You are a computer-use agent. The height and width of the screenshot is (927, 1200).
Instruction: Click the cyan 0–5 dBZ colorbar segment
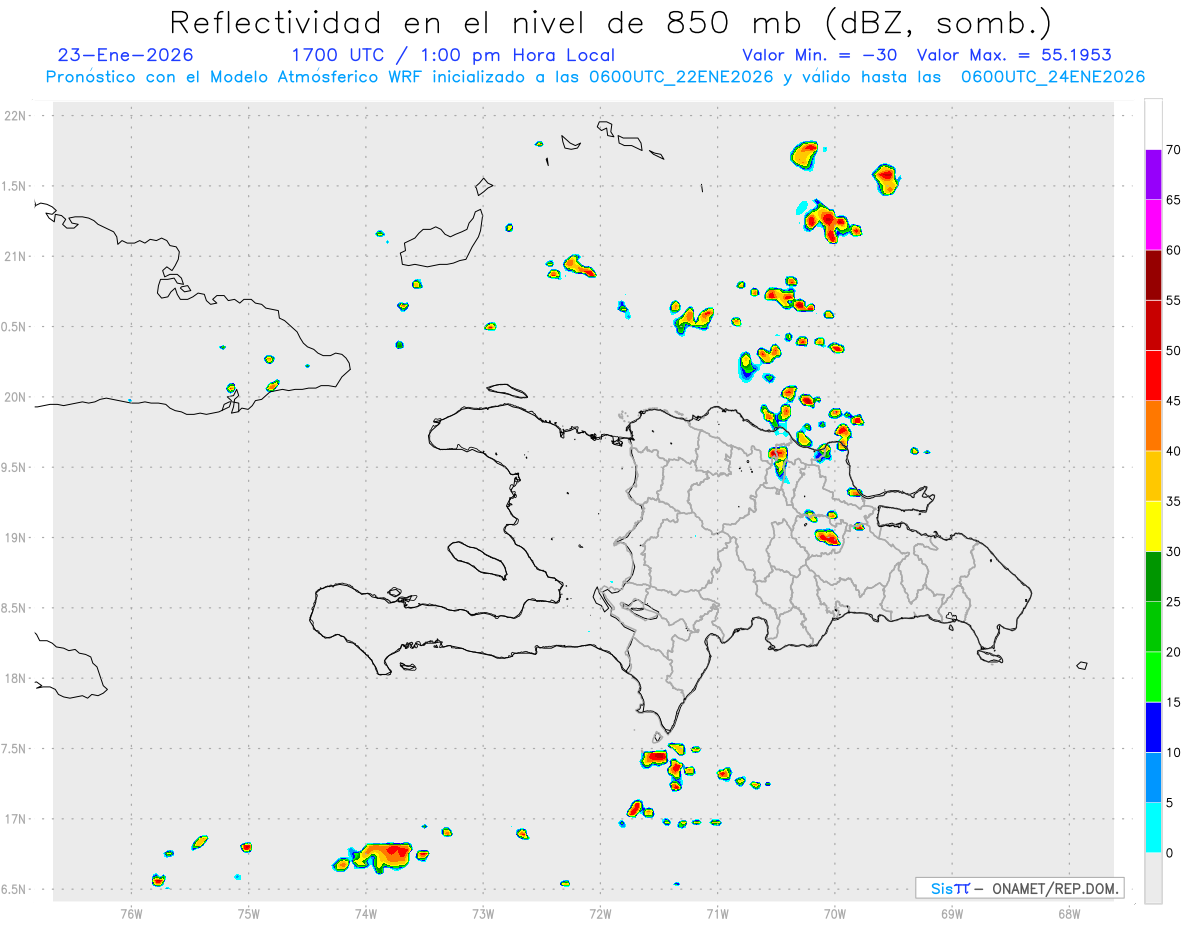pyautogui.click(x=1153, y=828)
